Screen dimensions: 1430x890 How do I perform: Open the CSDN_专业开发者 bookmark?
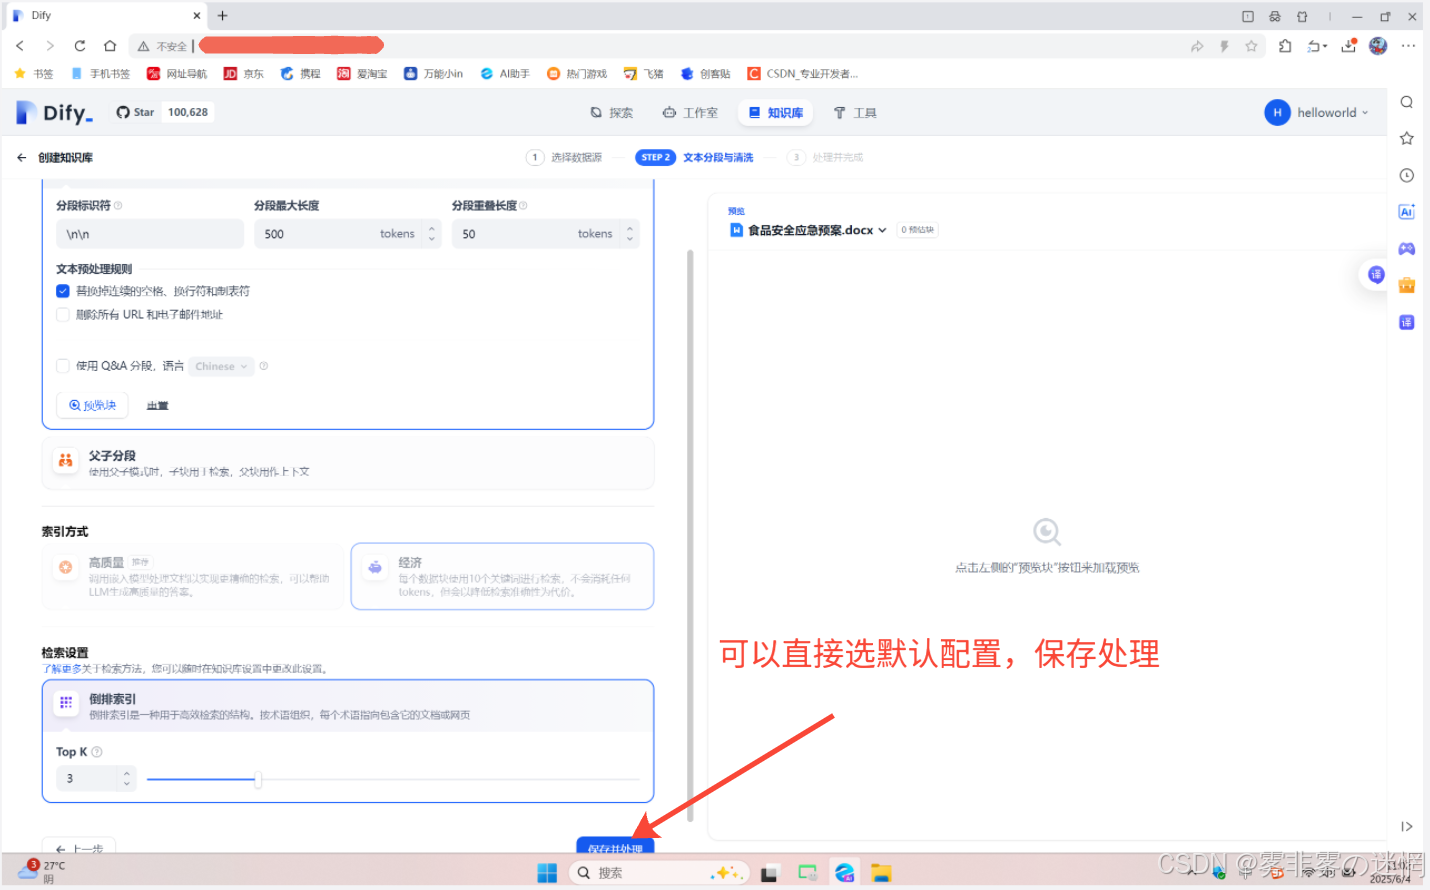803,74
